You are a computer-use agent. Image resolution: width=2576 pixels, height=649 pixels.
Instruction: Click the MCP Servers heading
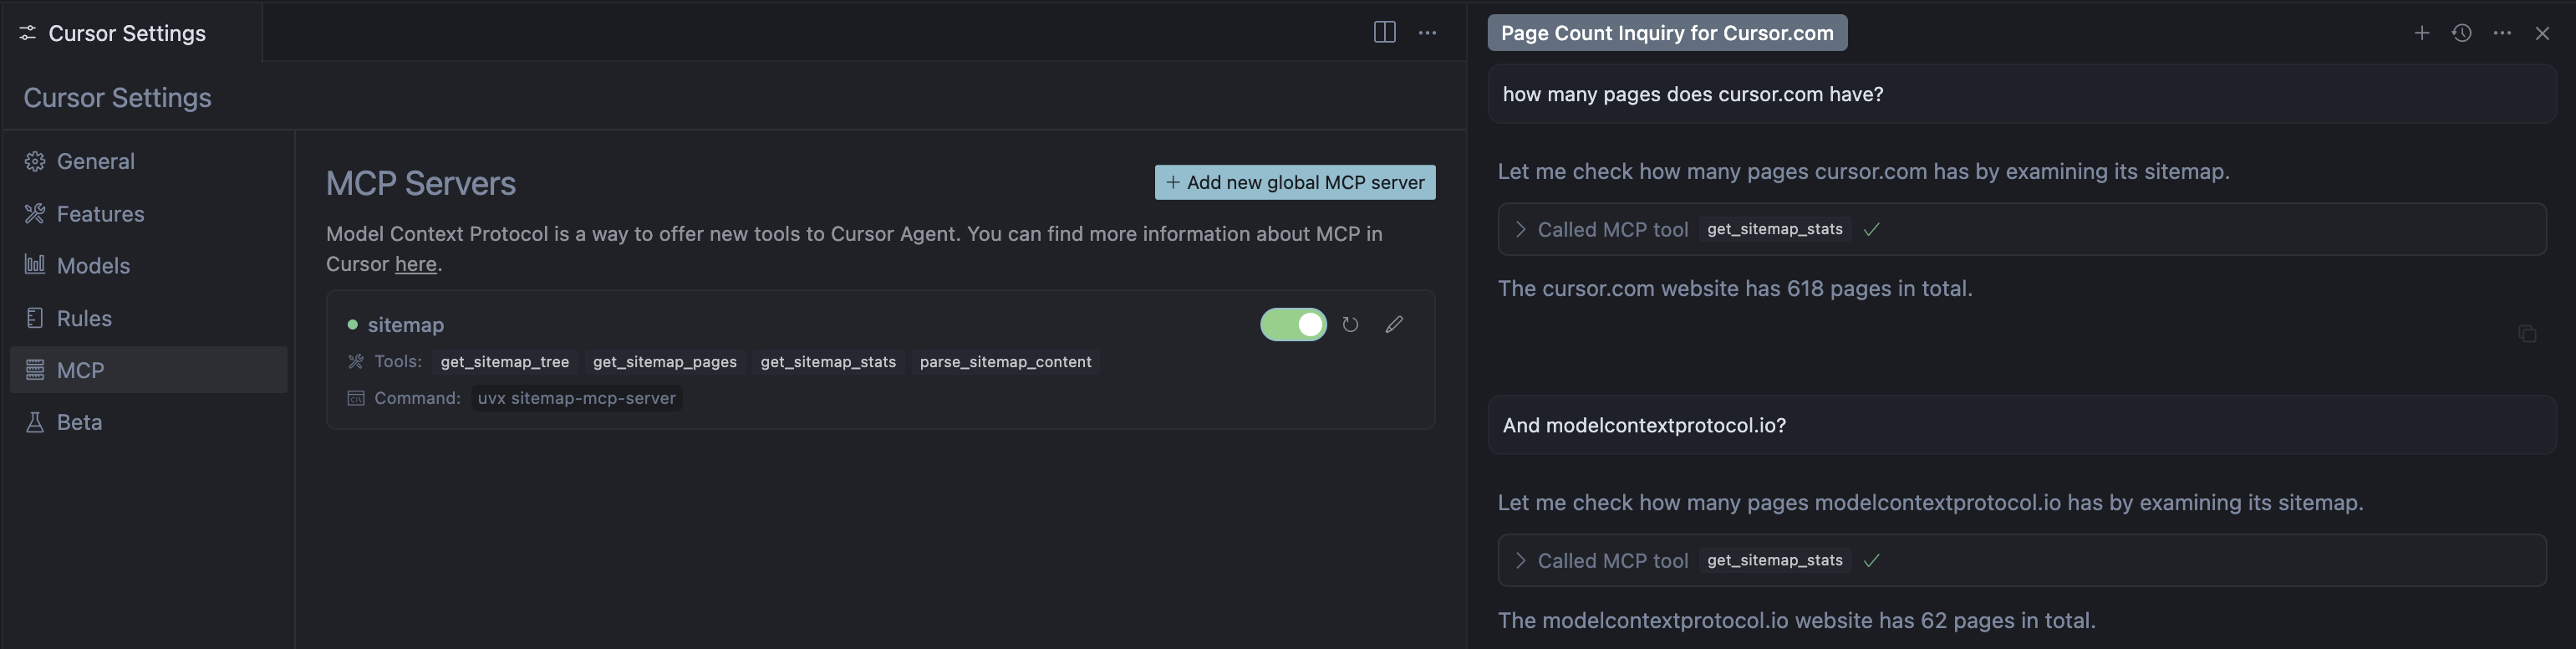click(x=421, y=183)
